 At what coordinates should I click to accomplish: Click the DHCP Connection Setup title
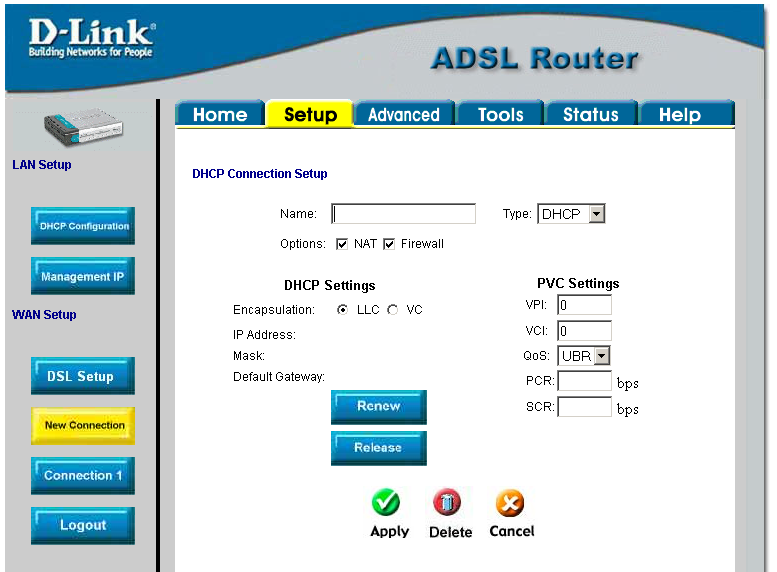pos(260,174)
